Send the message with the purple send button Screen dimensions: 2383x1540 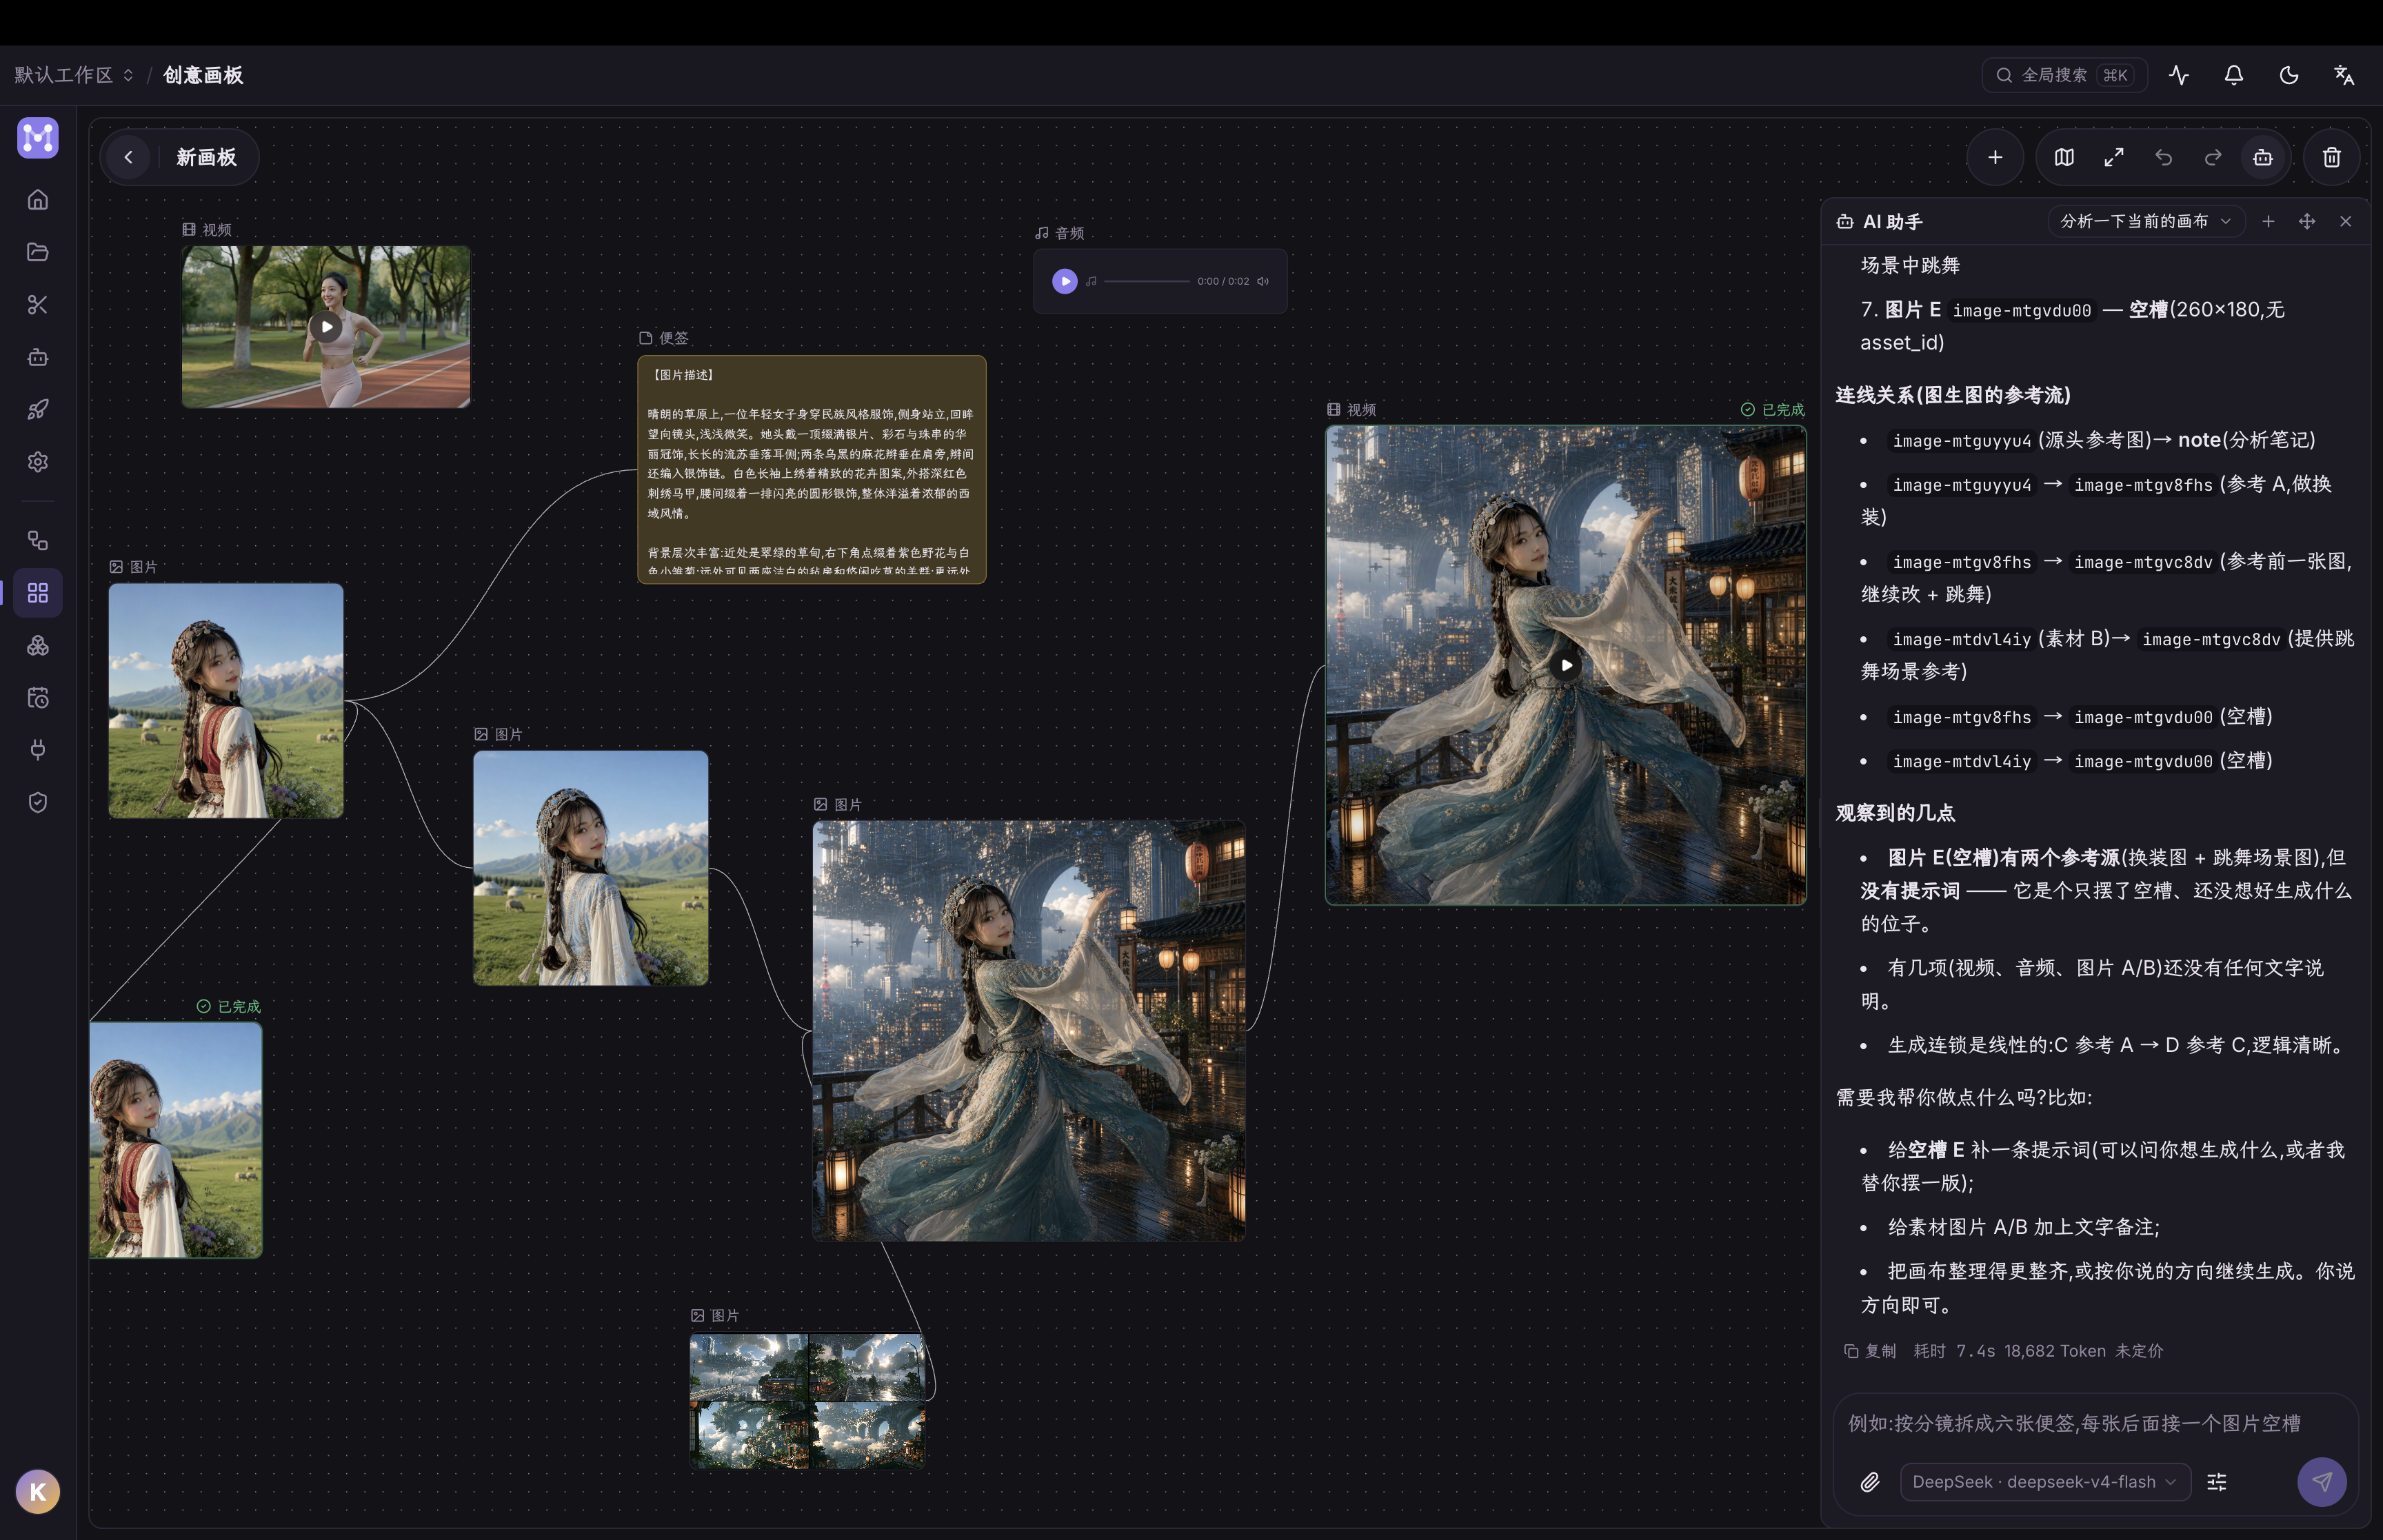point(2322,1482)
